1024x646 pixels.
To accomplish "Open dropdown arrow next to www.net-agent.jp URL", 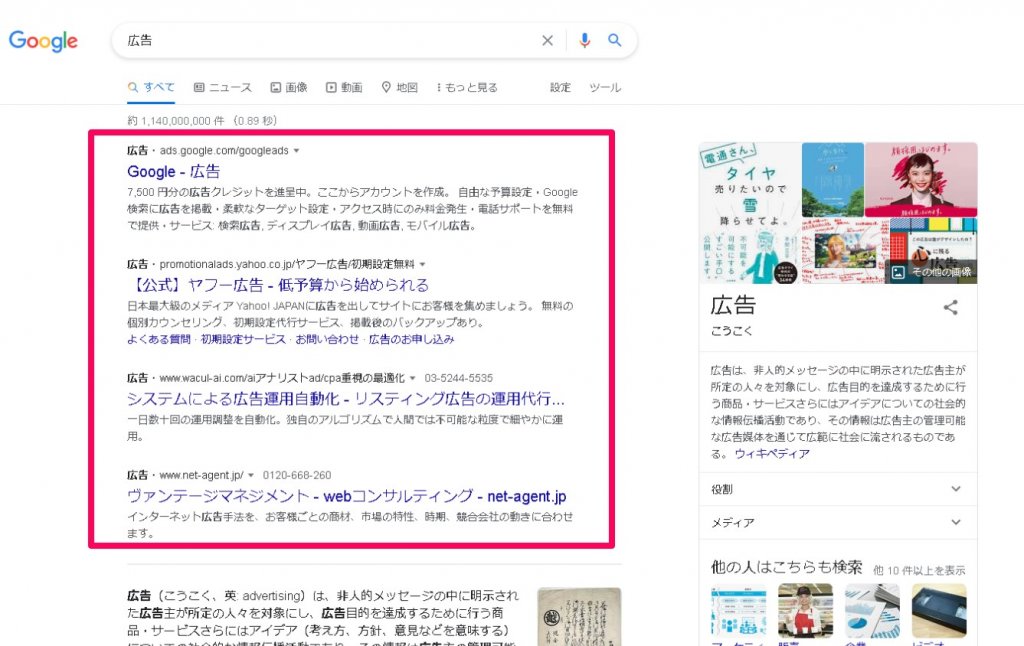I will [251, 475].
